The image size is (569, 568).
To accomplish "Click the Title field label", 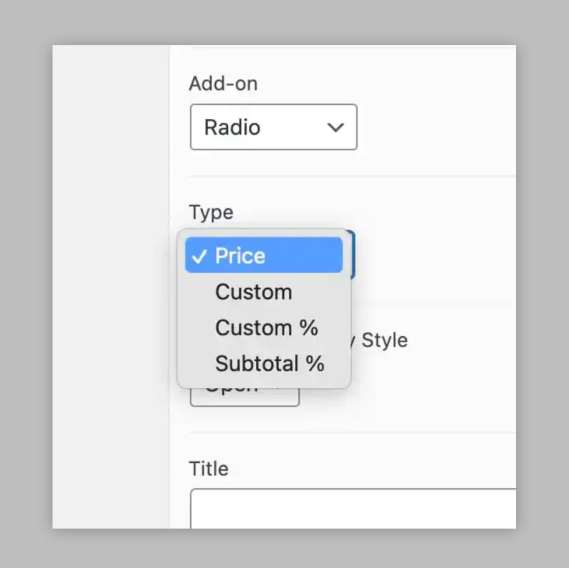I will pos(209,469).
